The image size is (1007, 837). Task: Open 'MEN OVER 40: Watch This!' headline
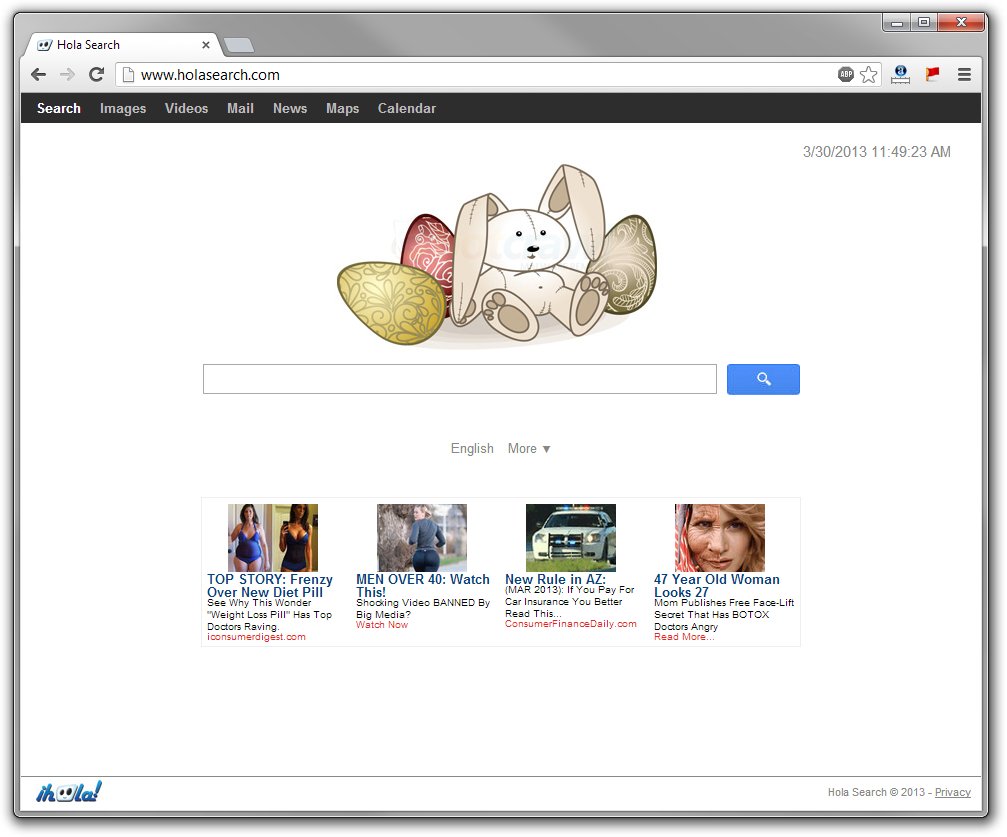pos(423,585)
